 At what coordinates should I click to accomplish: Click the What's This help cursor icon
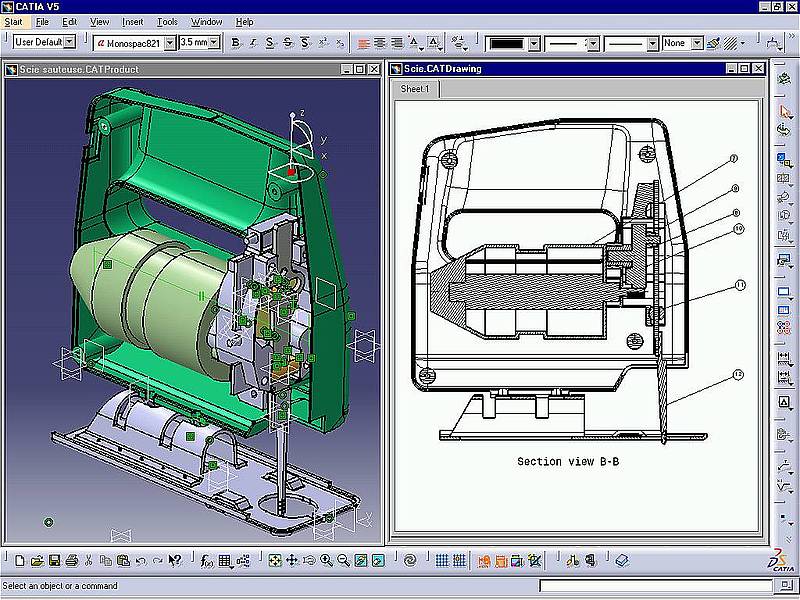(174, 561)
